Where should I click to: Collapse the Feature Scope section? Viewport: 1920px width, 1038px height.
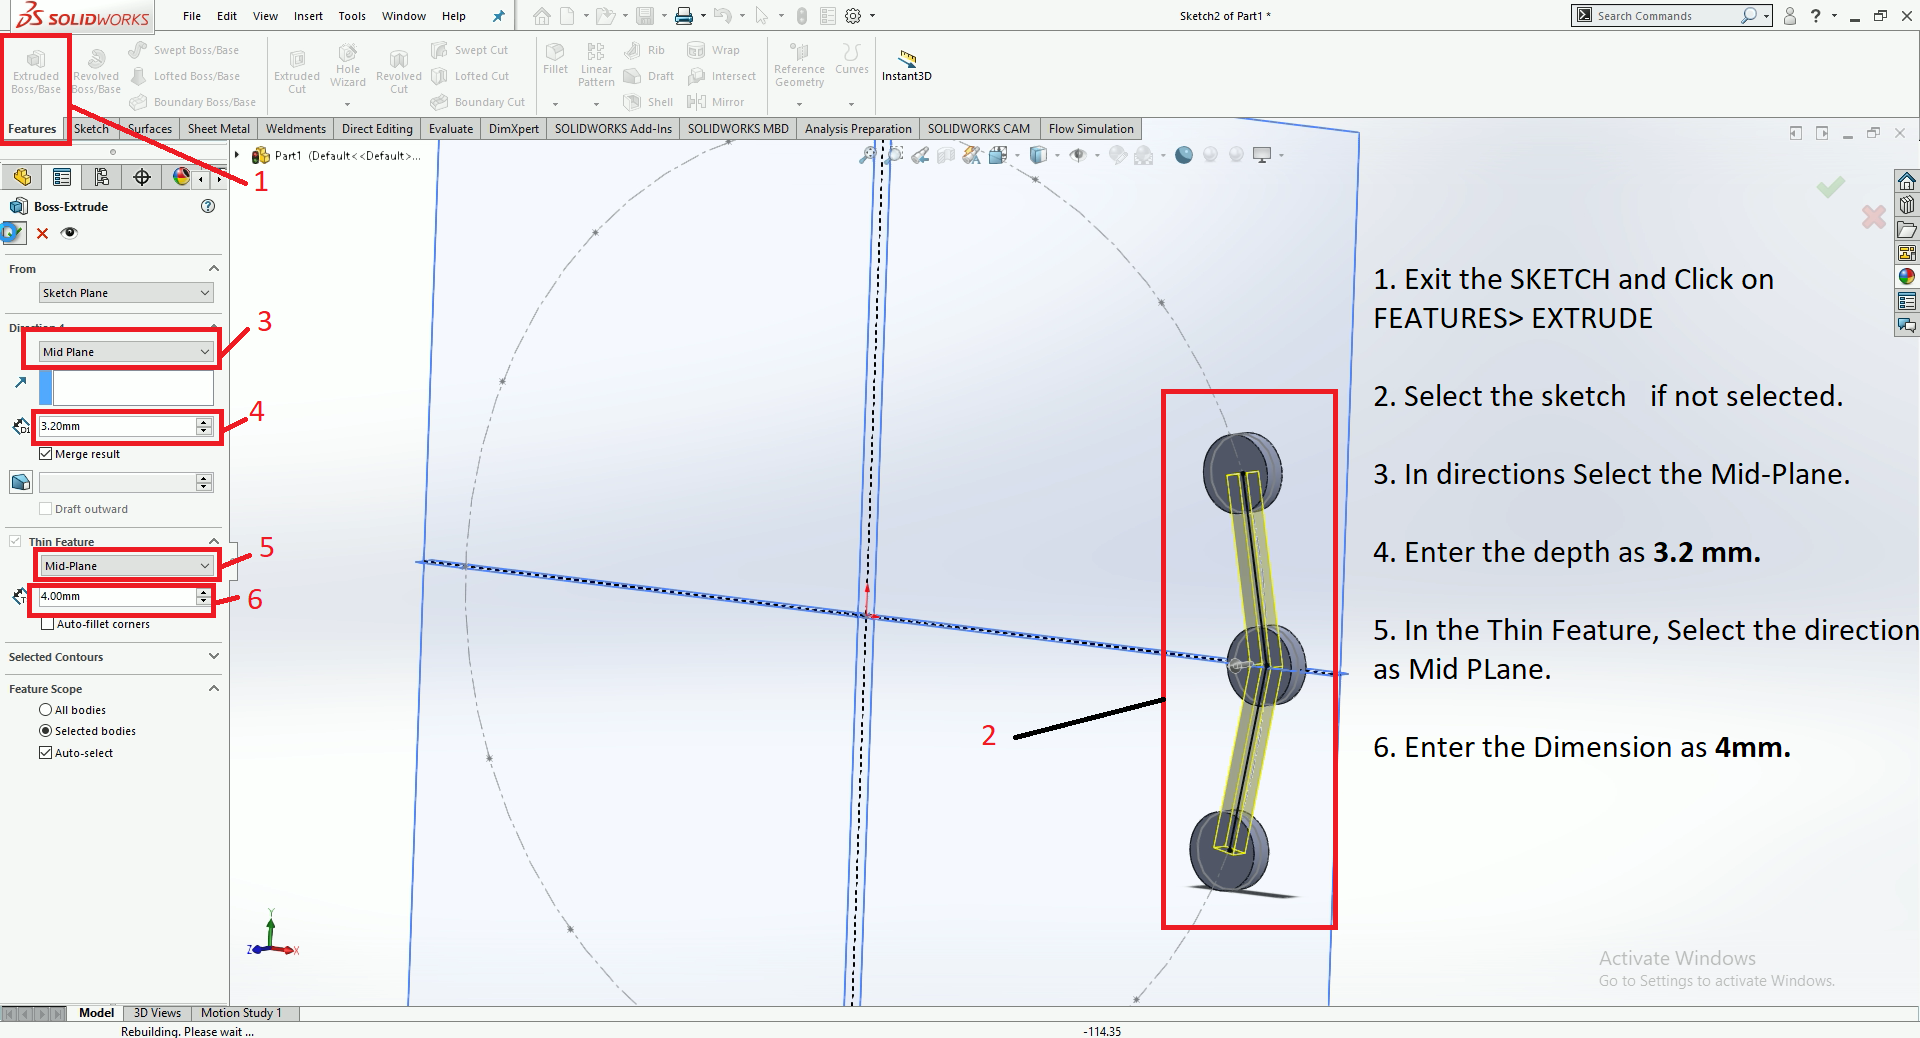point(213,689)
